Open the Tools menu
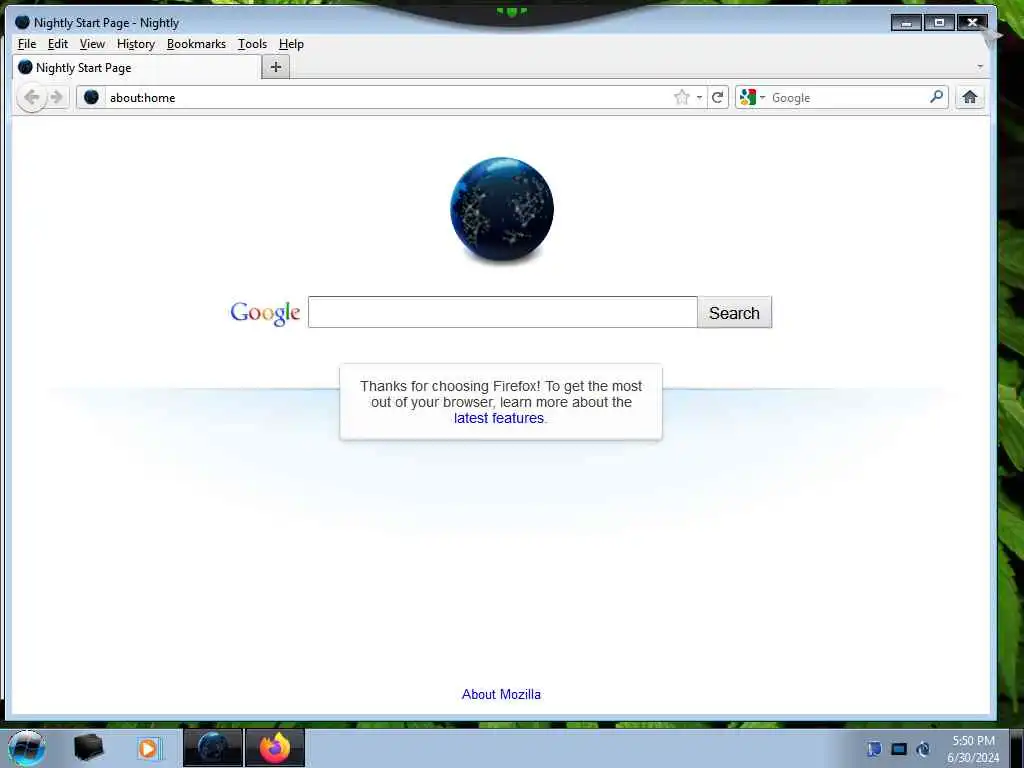The height and width of the screenshot is (768, 1024). click(x=252, y=44)
